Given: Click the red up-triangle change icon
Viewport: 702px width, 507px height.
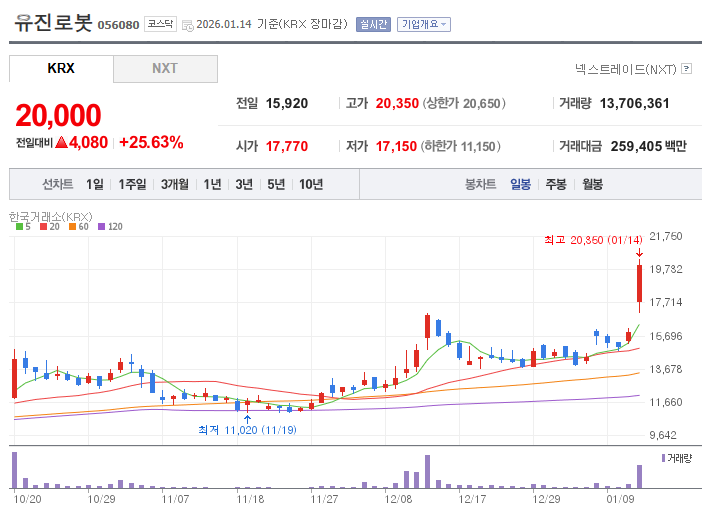Looking at the screenshot, I should 61,142.
